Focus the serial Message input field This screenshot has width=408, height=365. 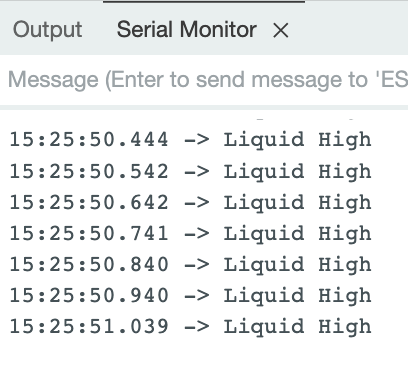tap(204, 80)
